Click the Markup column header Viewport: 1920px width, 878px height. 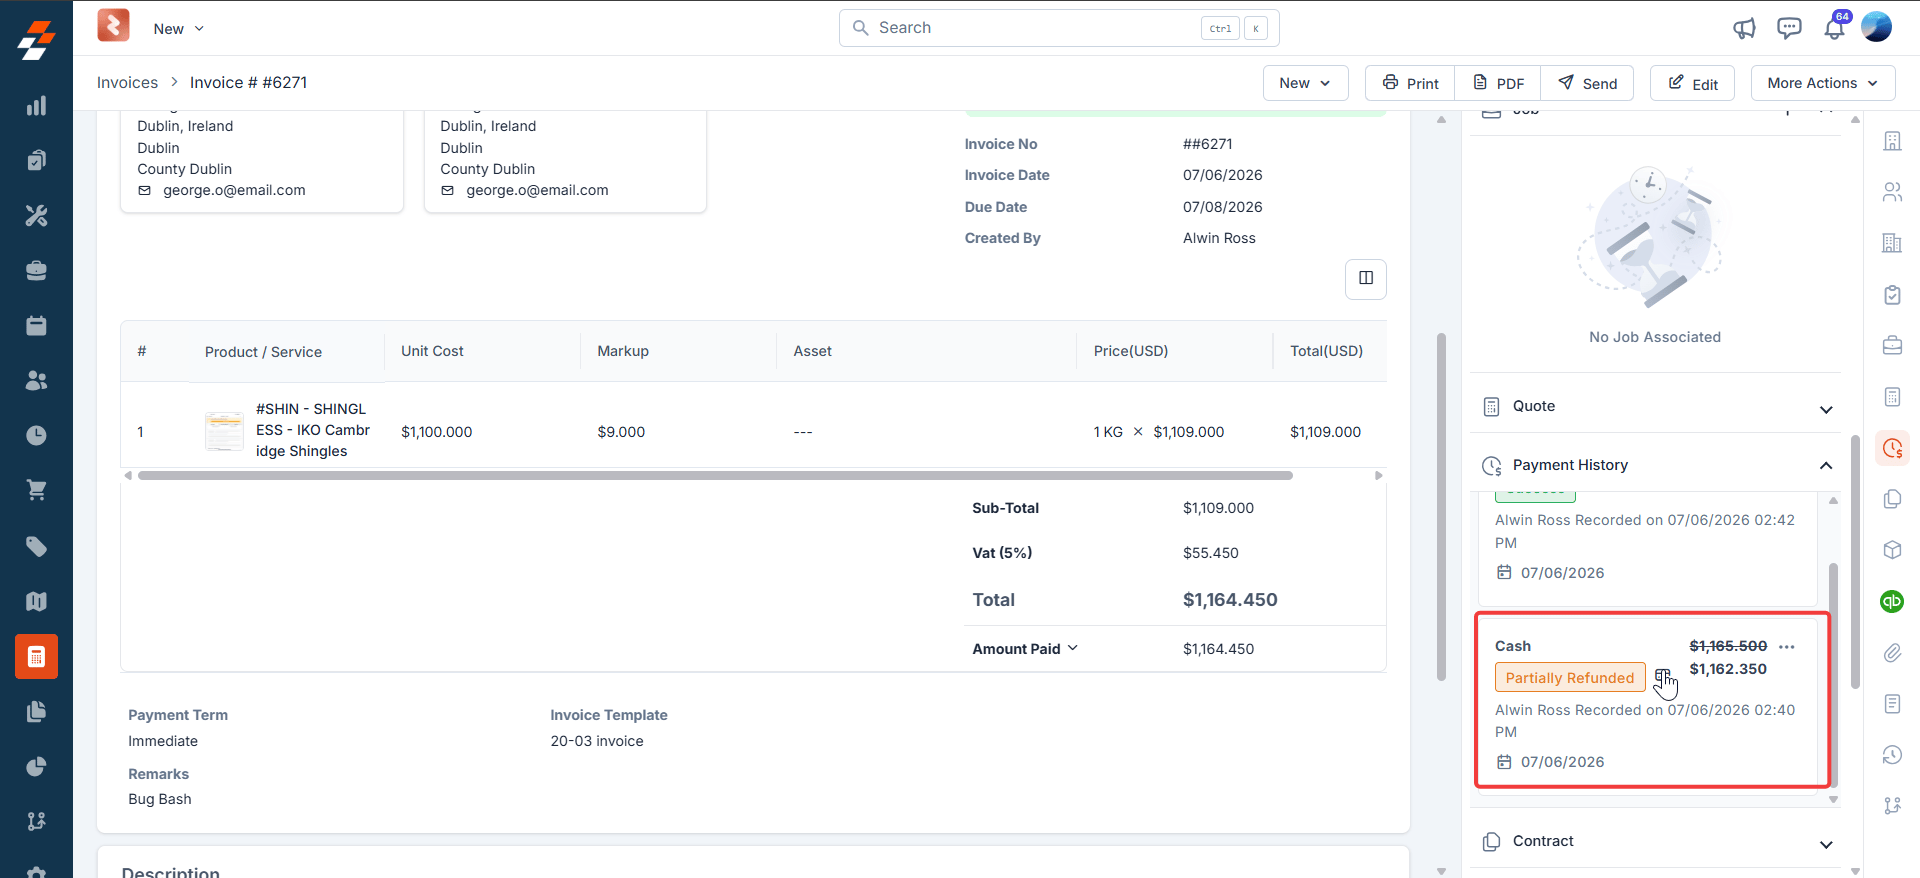pyautogui.click(x=623, y=351)
